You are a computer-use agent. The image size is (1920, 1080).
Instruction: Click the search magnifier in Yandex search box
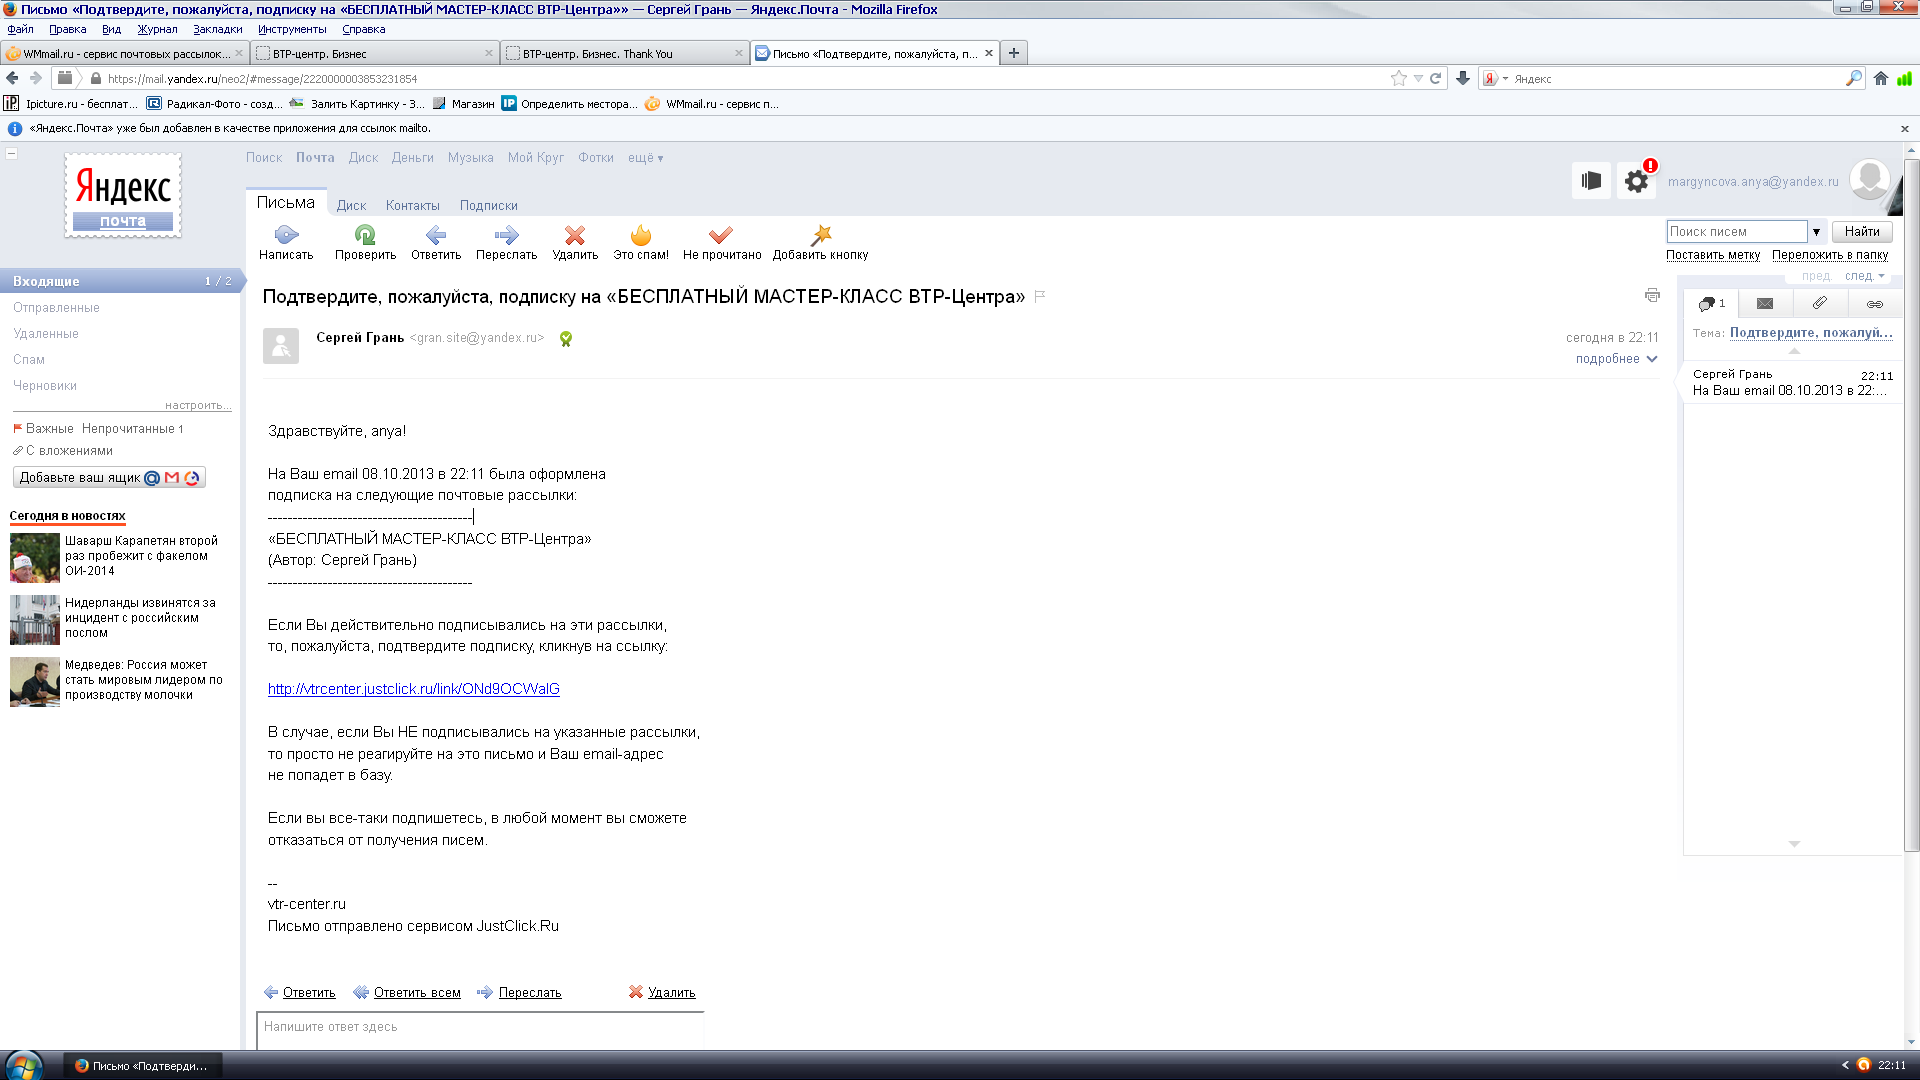click(x=1854, y=78)
